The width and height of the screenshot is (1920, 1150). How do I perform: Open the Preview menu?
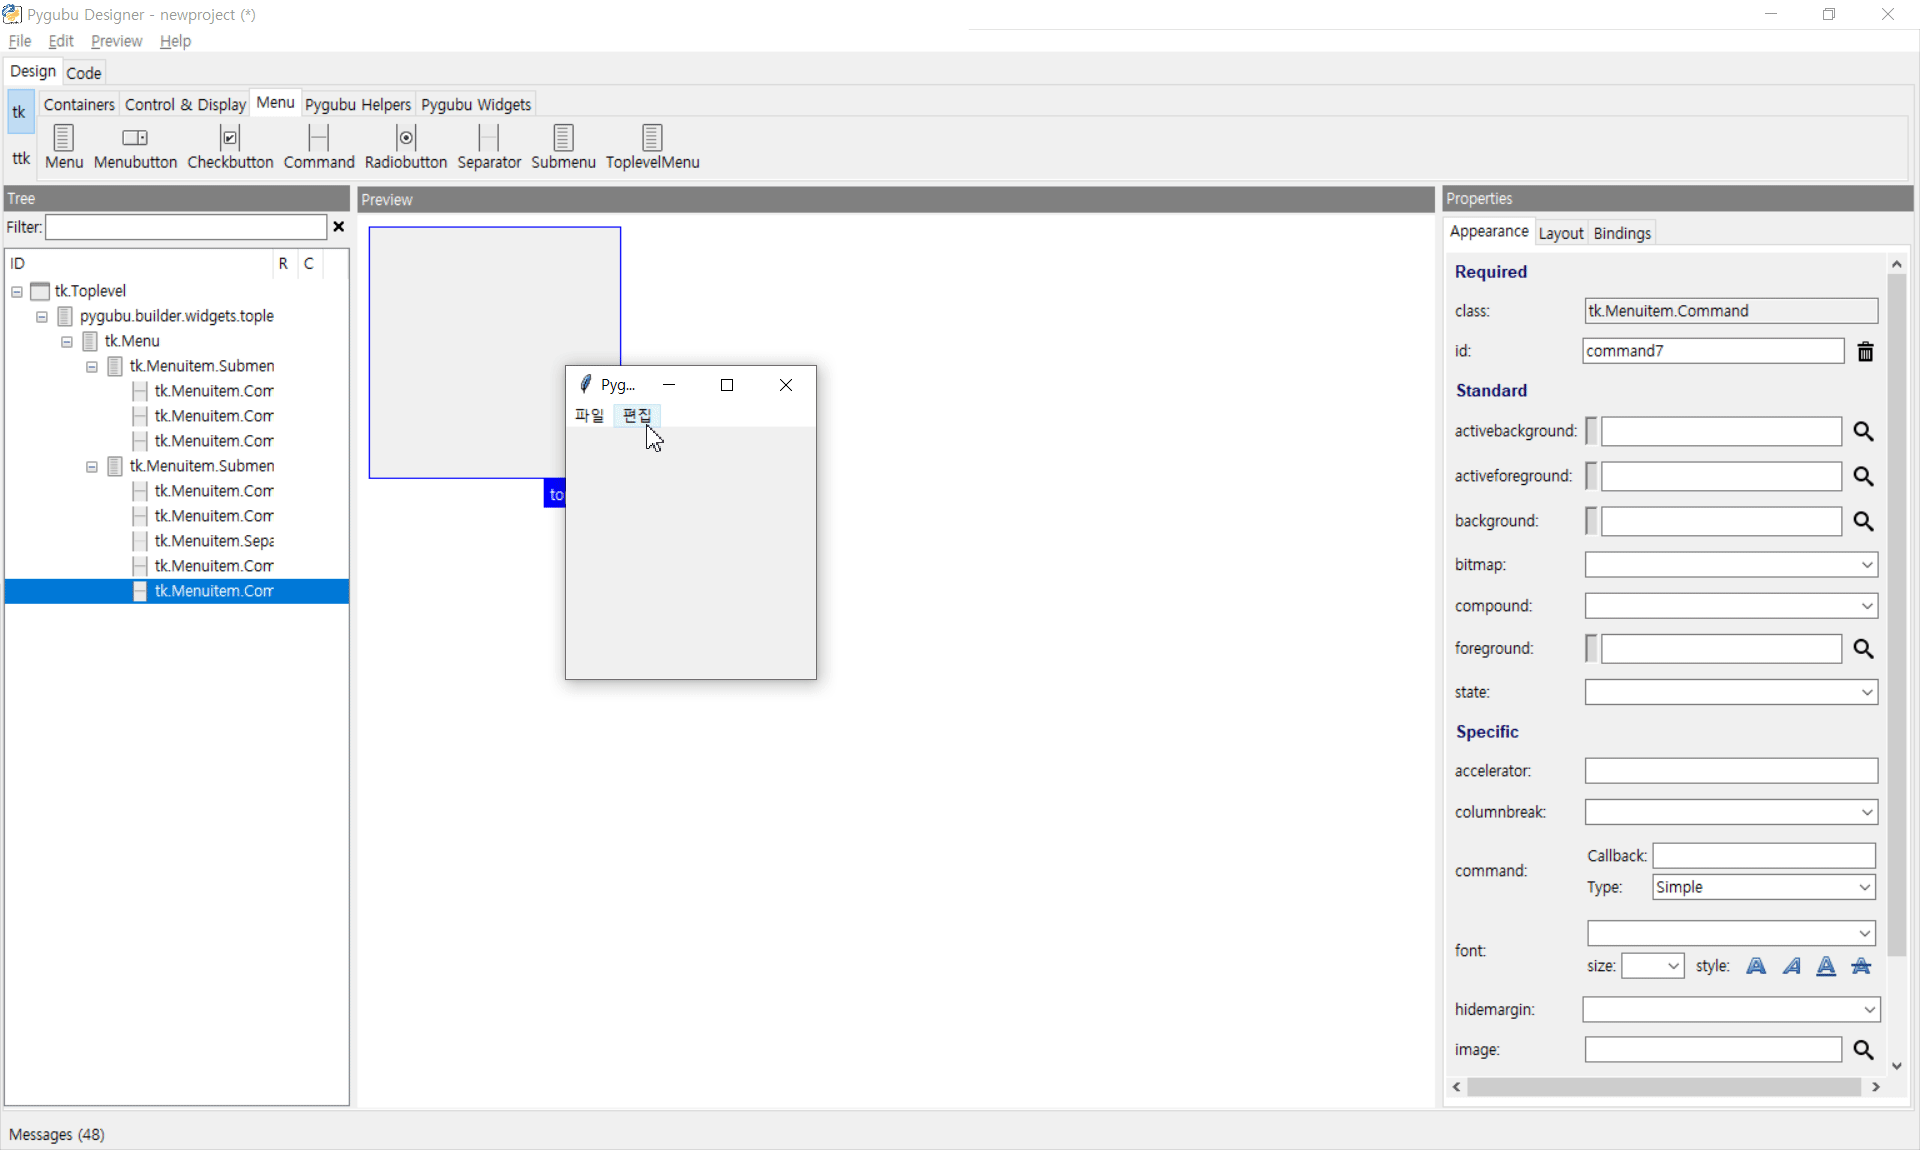pyautogui.click(x=116, y=41)
